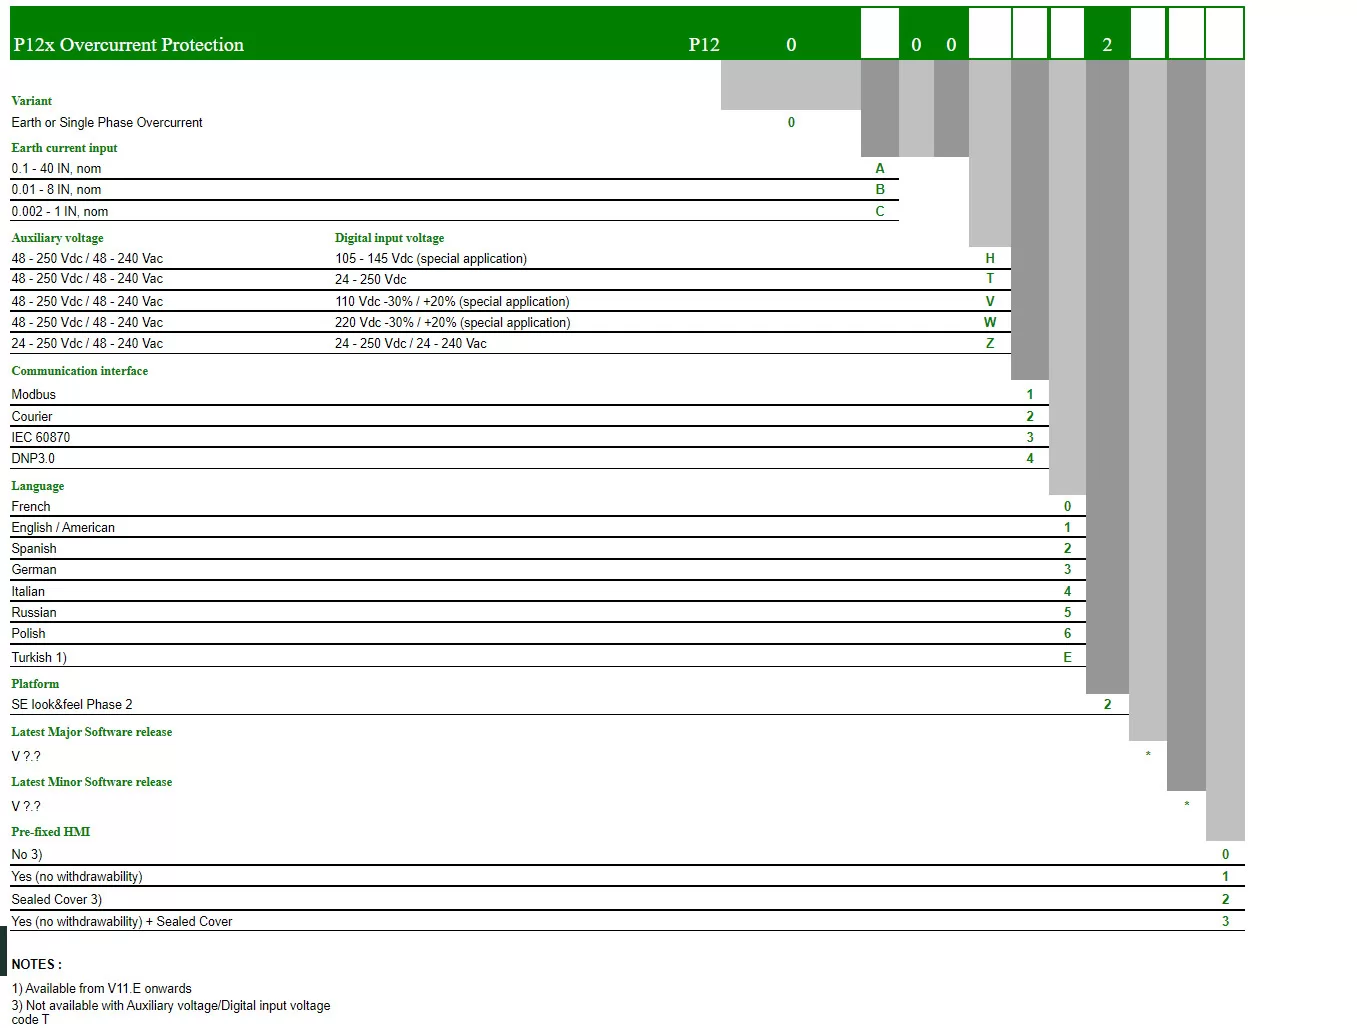Click note '1) Available from V11.E onwards'

coord(101,988)
